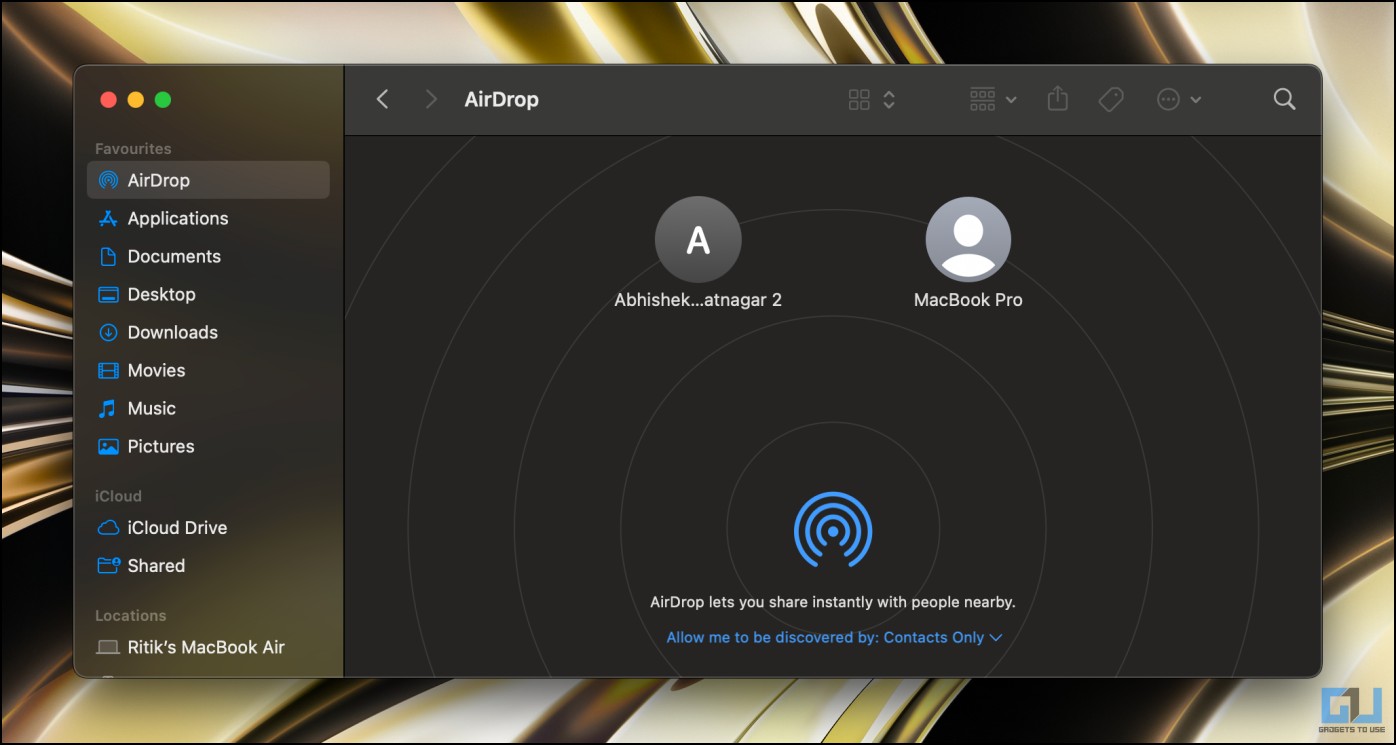Go forward with the right arrow
Image resolution: width=1396 pixels, height=745 pixels.
(431, 99)
